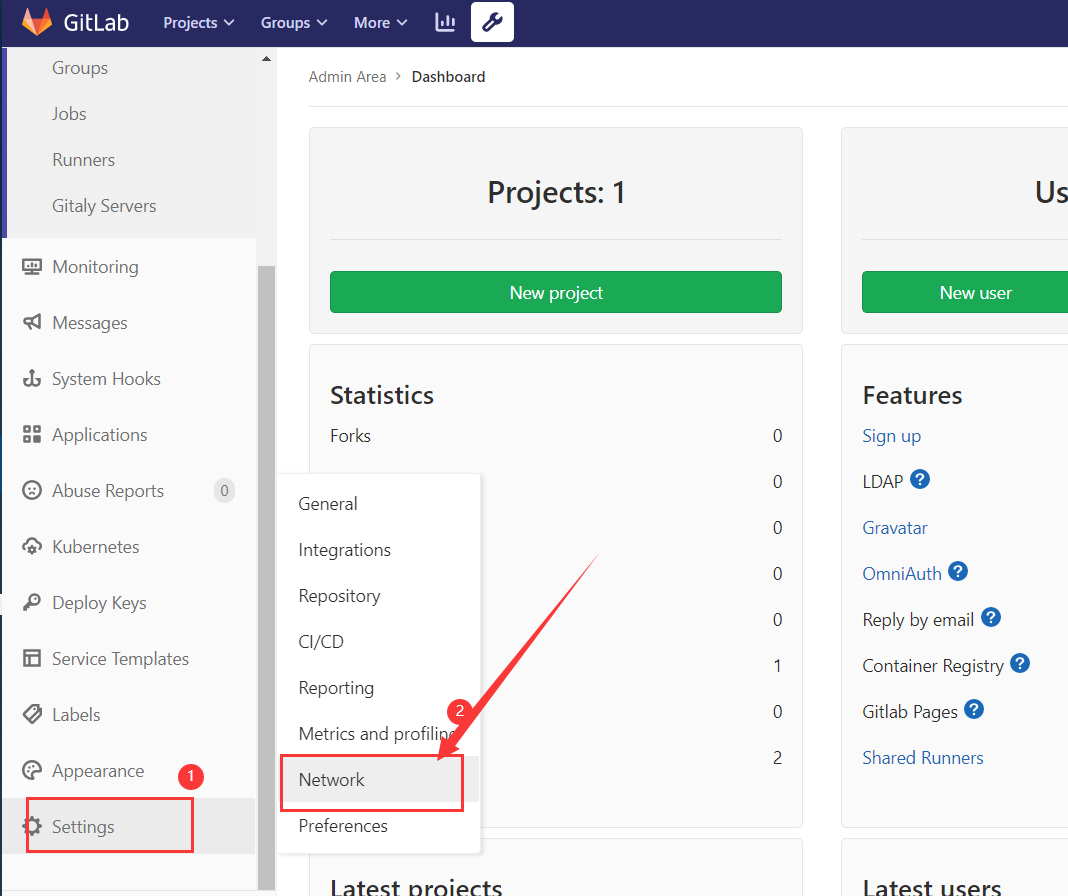Select Reporting in Settings submenu
Viewport: 1068px width, 896px height.
pyautogui.click(x=336, y=688)
